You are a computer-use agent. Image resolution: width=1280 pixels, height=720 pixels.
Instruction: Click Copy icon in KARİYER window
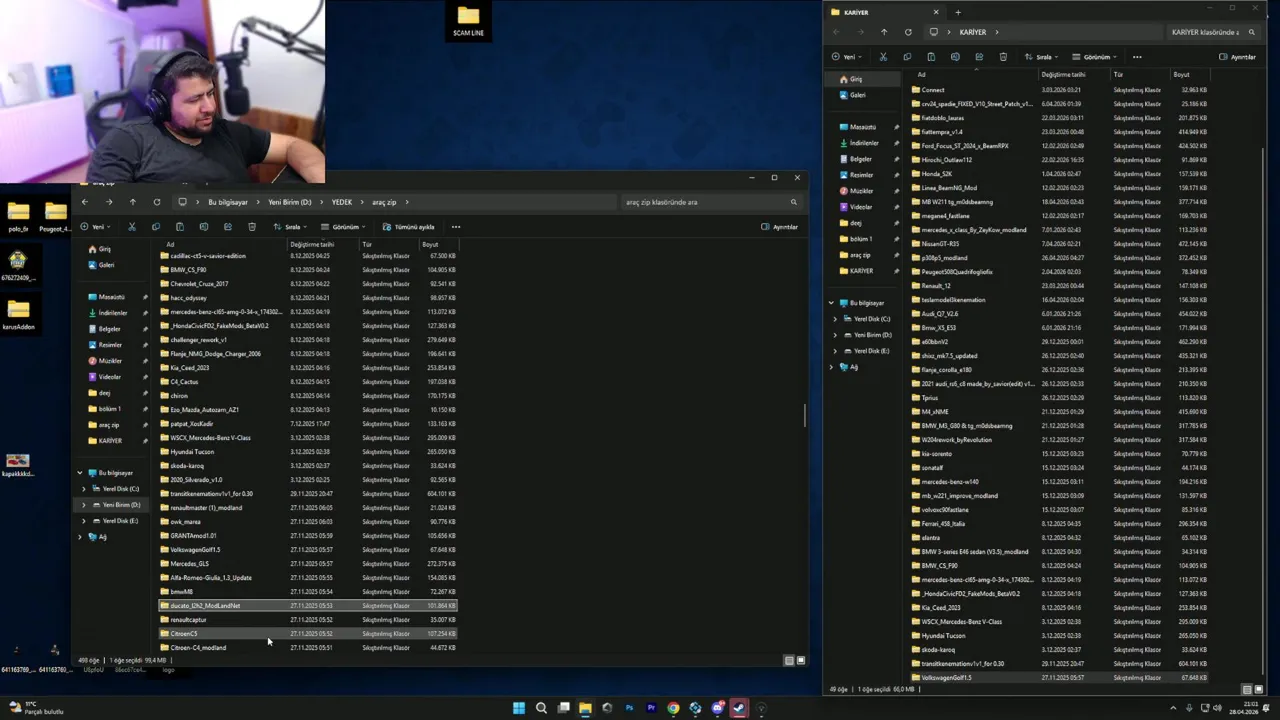tap(907, 57)
